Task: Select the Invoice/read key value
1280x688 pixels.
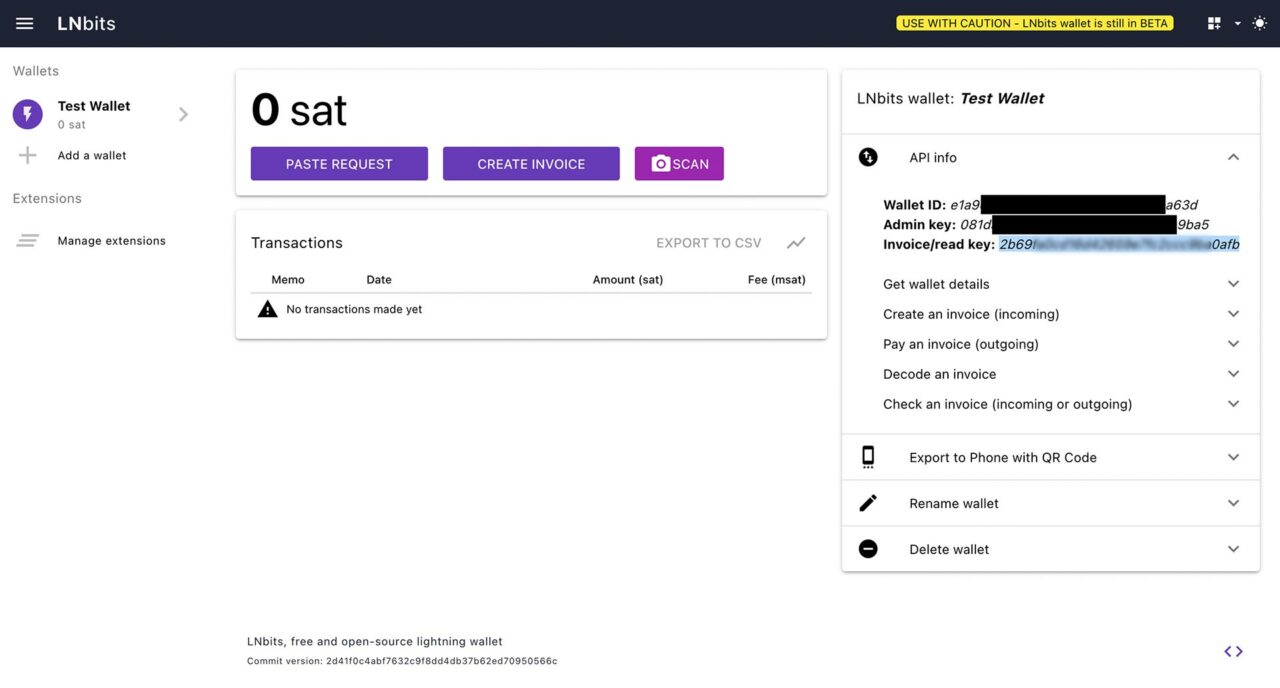Action: tap(1119, 244)
